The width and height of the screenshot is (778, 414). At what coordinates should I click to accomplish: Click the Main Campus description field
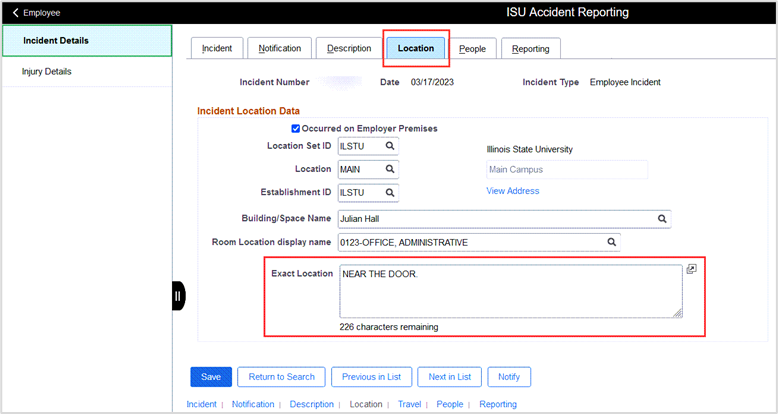pos(567,169)
